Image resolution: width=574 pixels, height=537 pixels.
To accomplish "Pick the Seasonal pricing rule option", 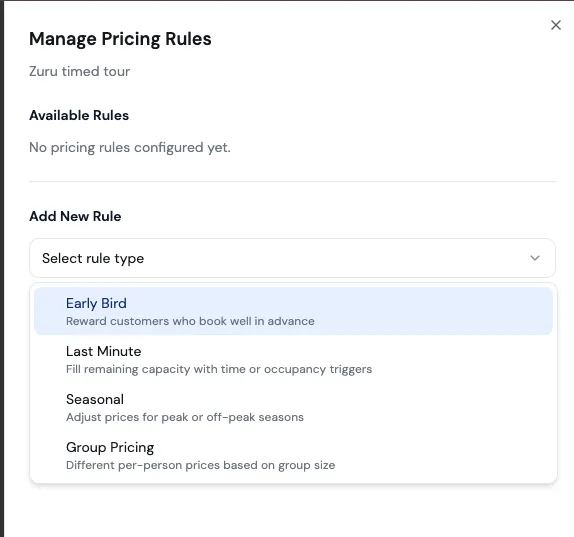I will 293,407.
